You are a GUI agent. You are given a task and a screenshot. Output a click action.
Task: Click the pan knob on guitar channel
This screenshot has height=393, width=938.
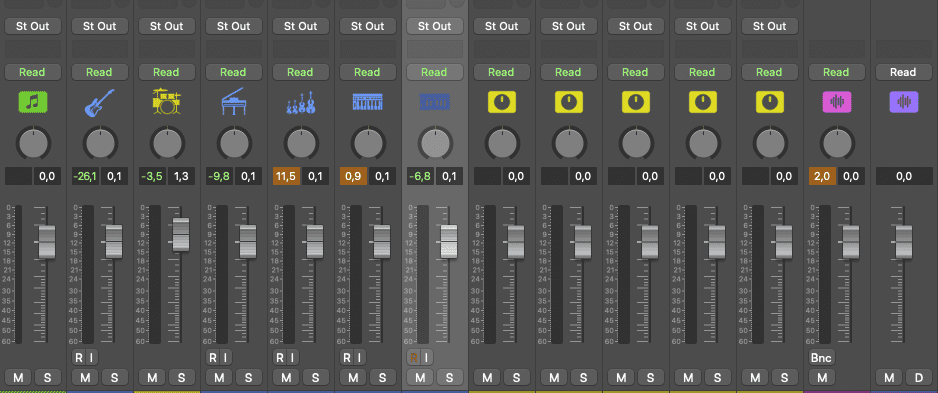(x=99, y=143)
